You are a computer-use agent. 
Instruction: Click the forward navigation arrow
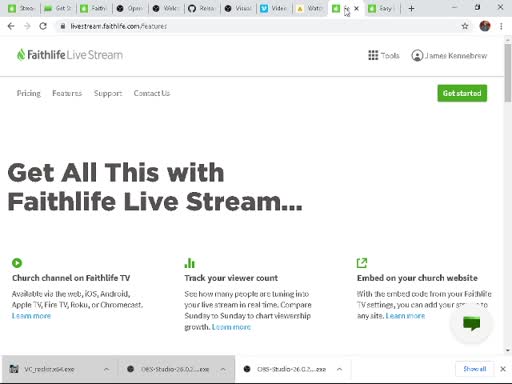(27, 26)
